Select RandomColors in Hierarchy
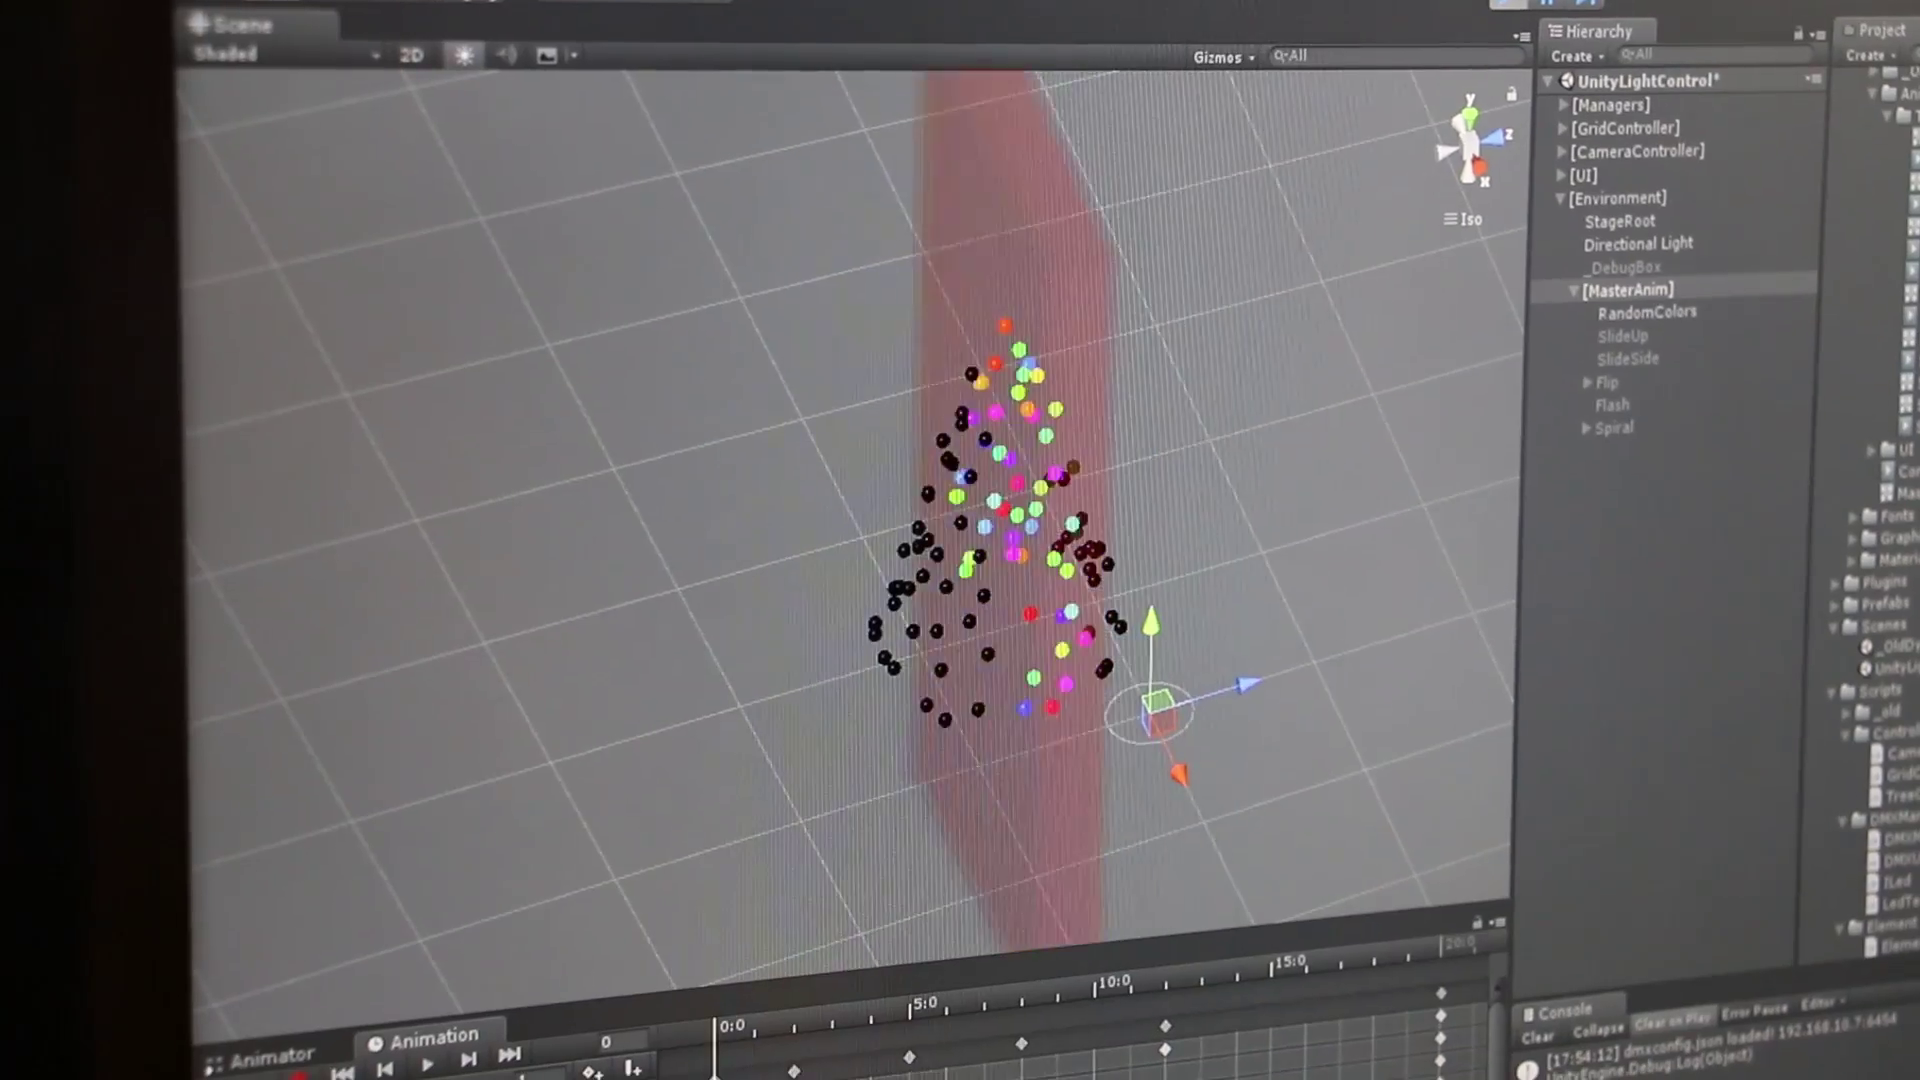The width and height of the screenshot is (1920, 1080). tap(1646, 313)
